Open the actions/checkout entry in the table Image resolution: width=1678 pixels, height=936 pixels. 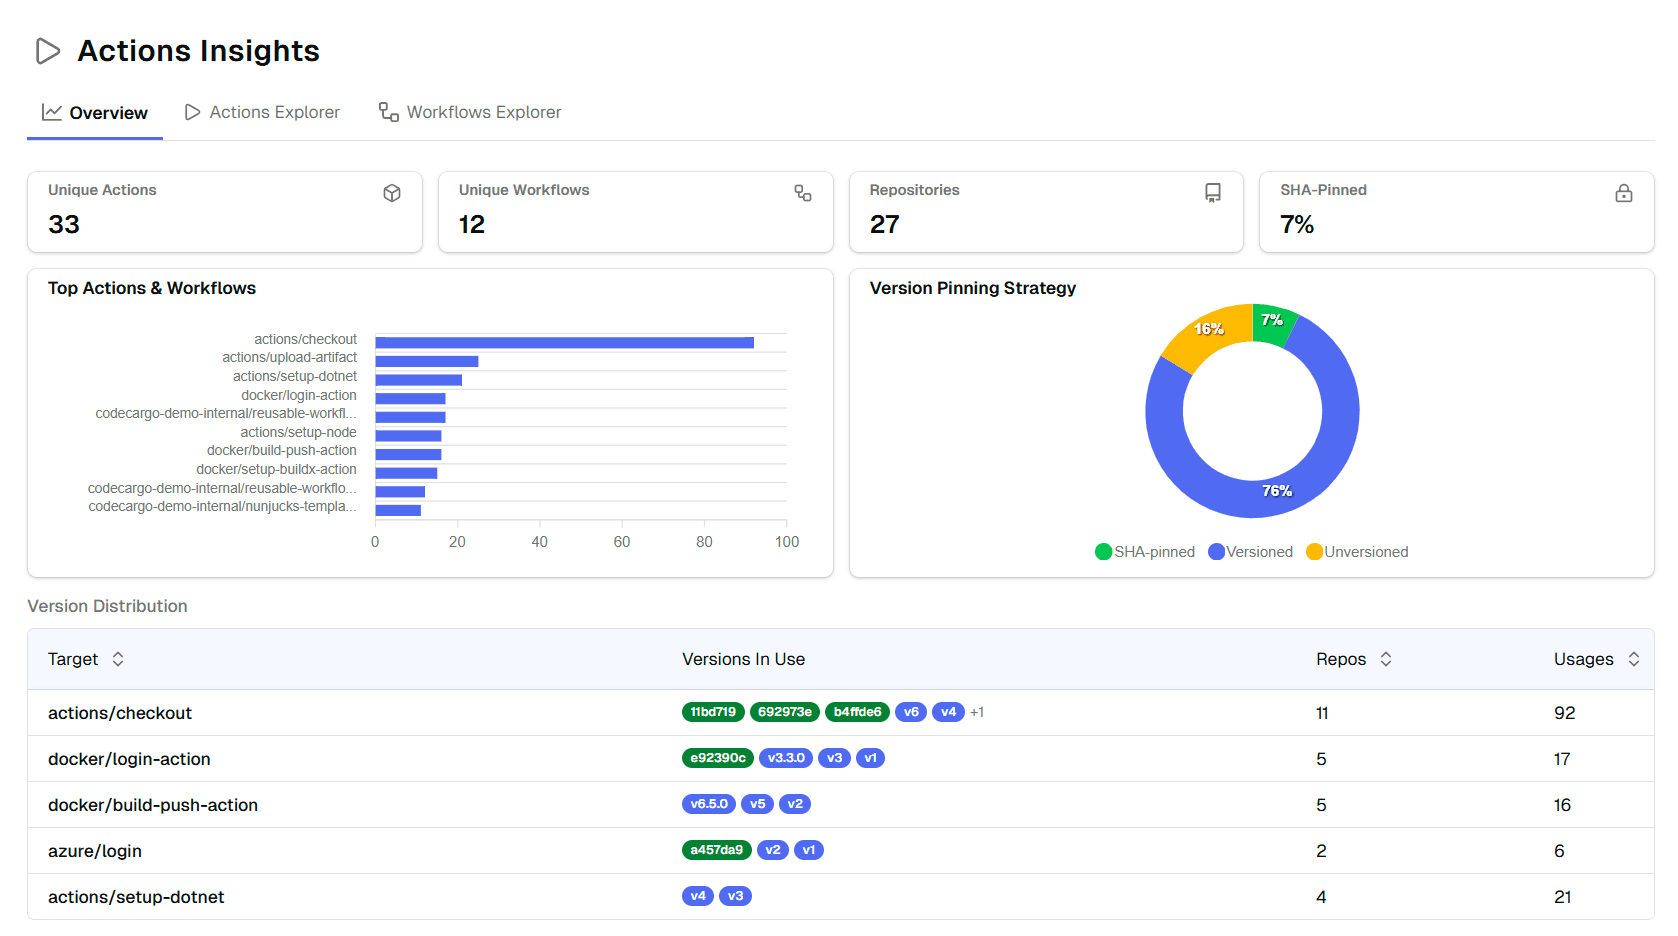pos(120,712)
